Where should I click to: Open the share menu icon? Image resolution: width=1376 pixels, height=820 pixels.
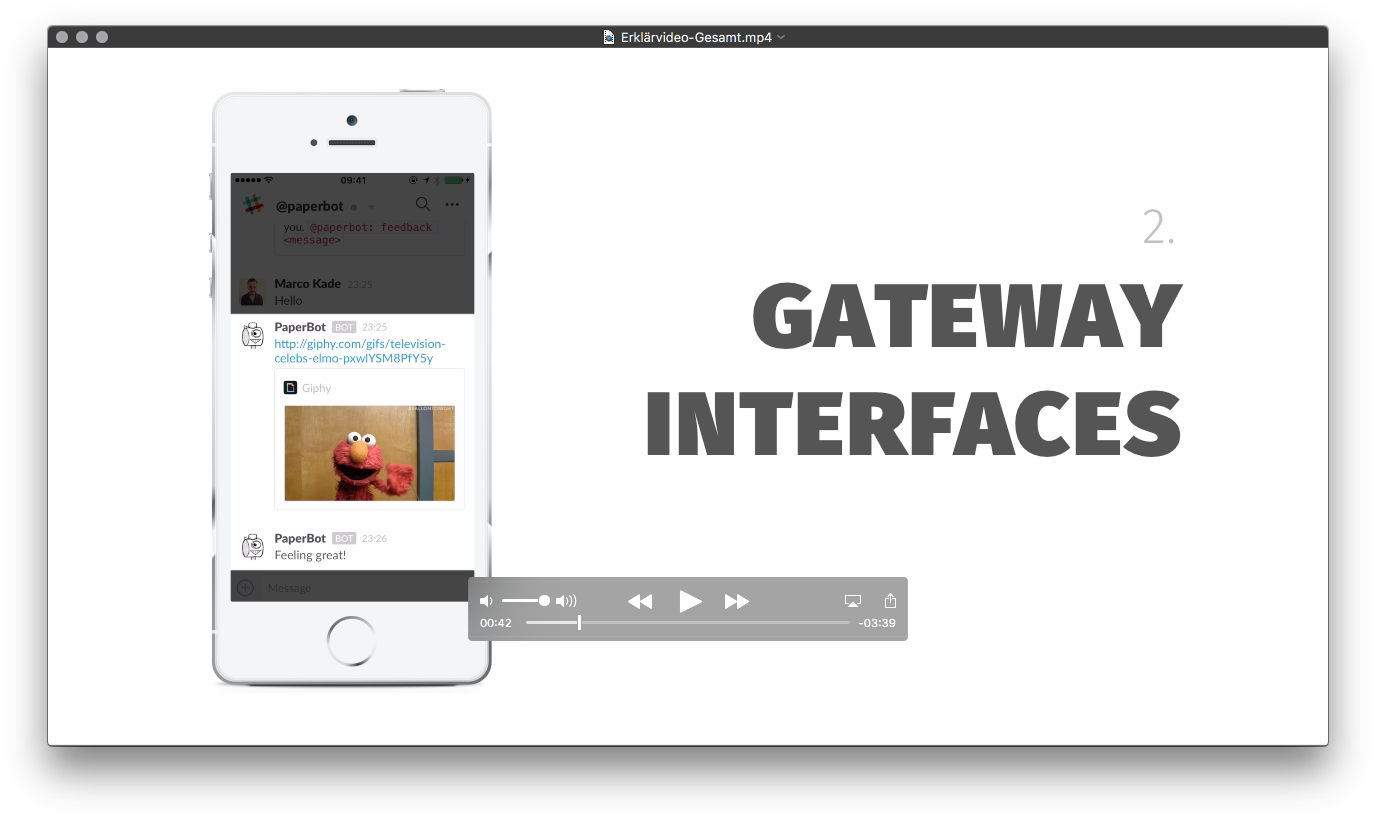[x=890, y=600]
